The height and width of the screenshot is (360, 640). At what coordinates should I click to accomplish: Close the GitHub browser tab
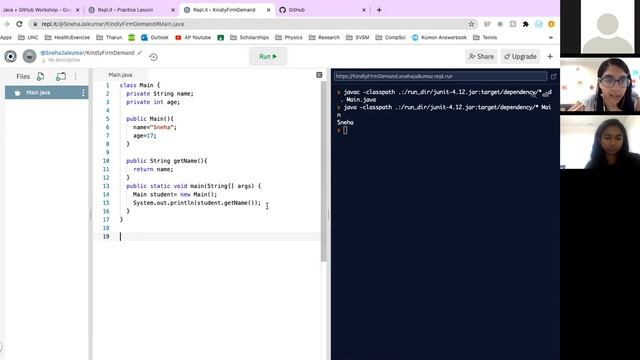tap(364, 10)
